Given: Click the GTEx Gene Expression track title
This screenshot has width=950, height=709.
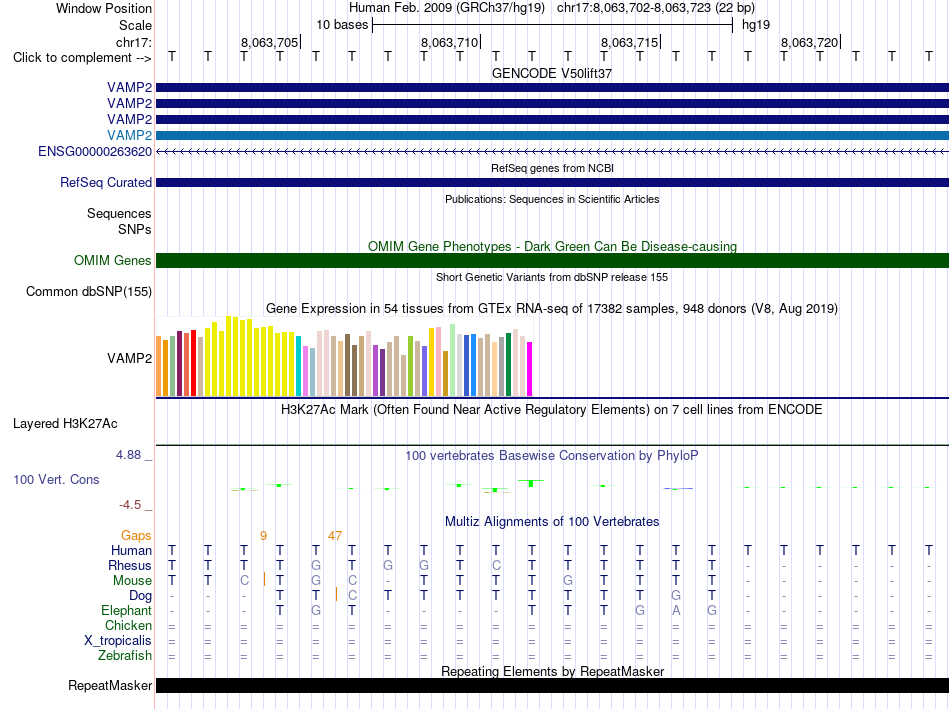Looking at the screenshot, I should [552, 308].
